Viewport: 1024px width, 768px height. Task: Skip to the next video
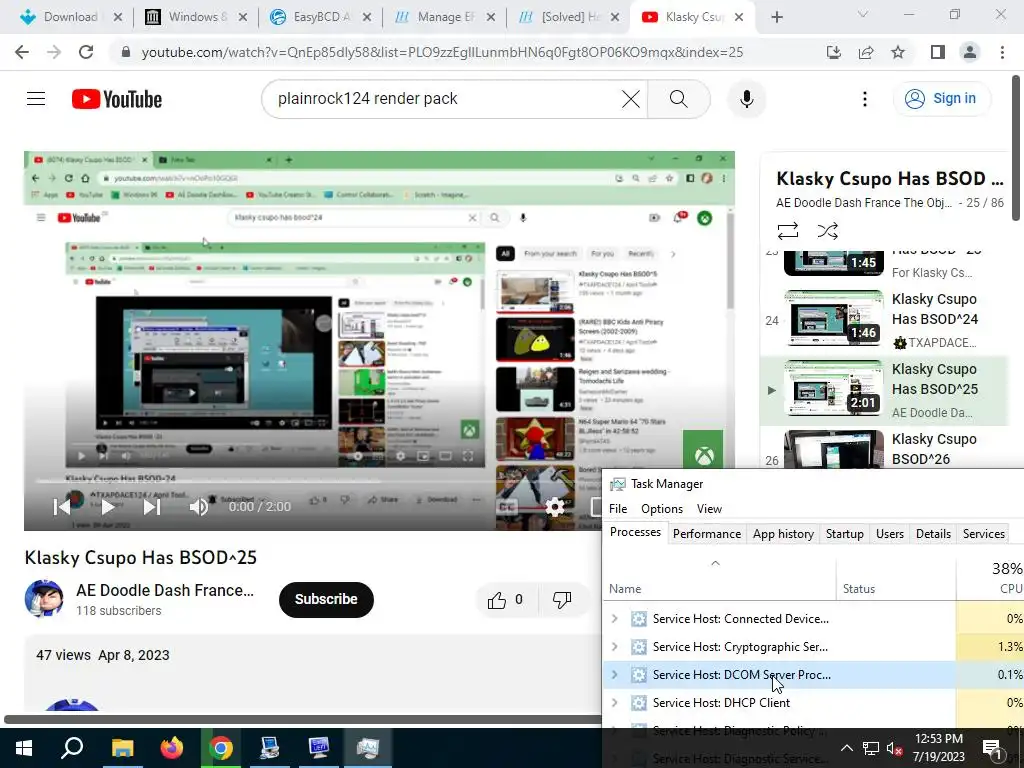152,506
